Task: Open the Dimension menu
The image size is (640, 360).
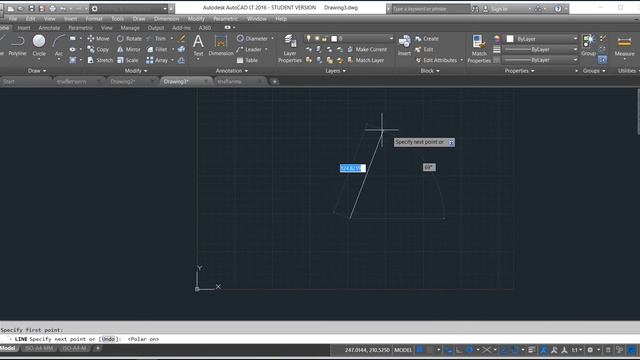Action: point(166,19)
